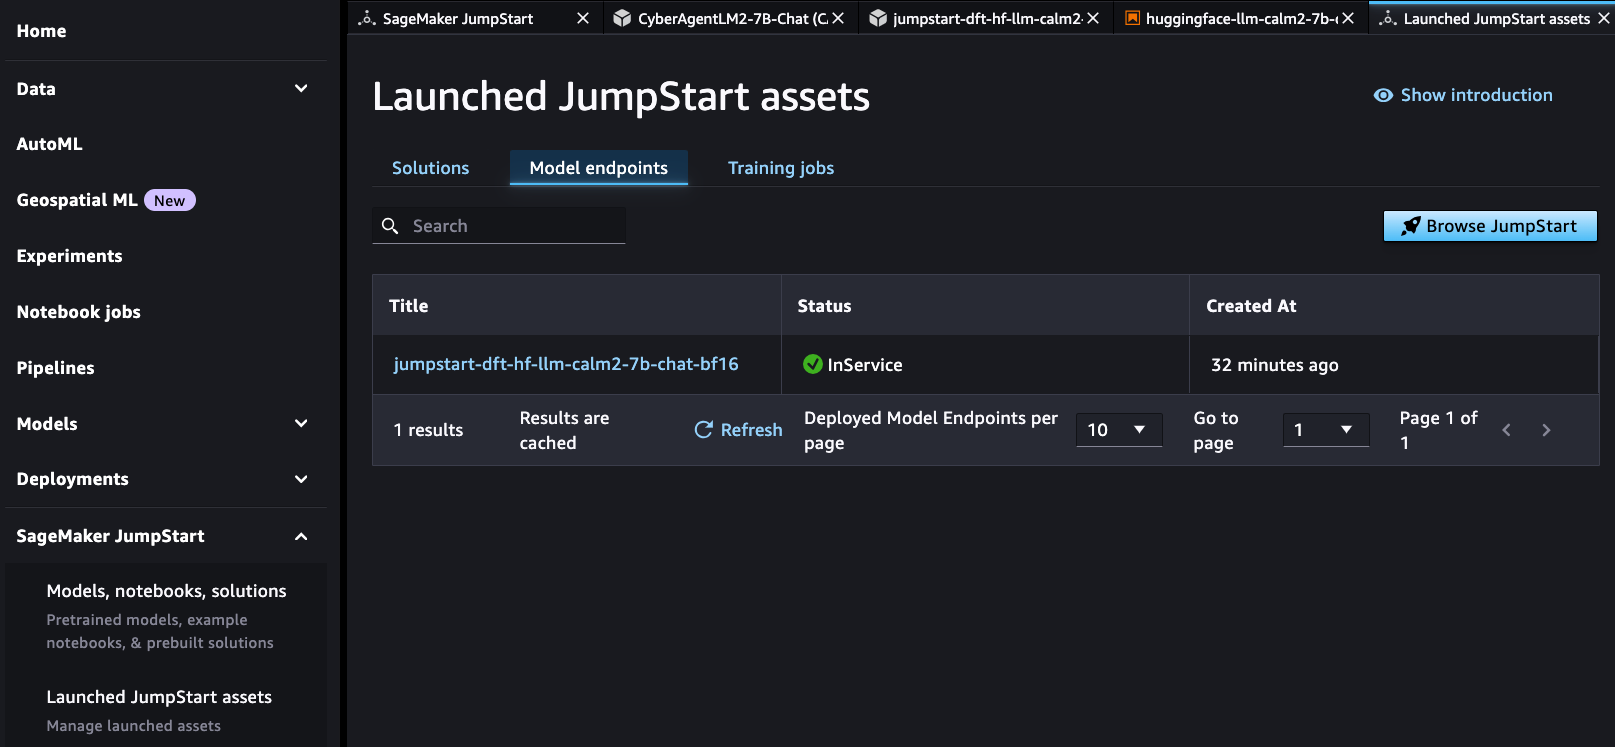Open AutoML from the sidebar
1615x747 pixels.
[50, 144]
